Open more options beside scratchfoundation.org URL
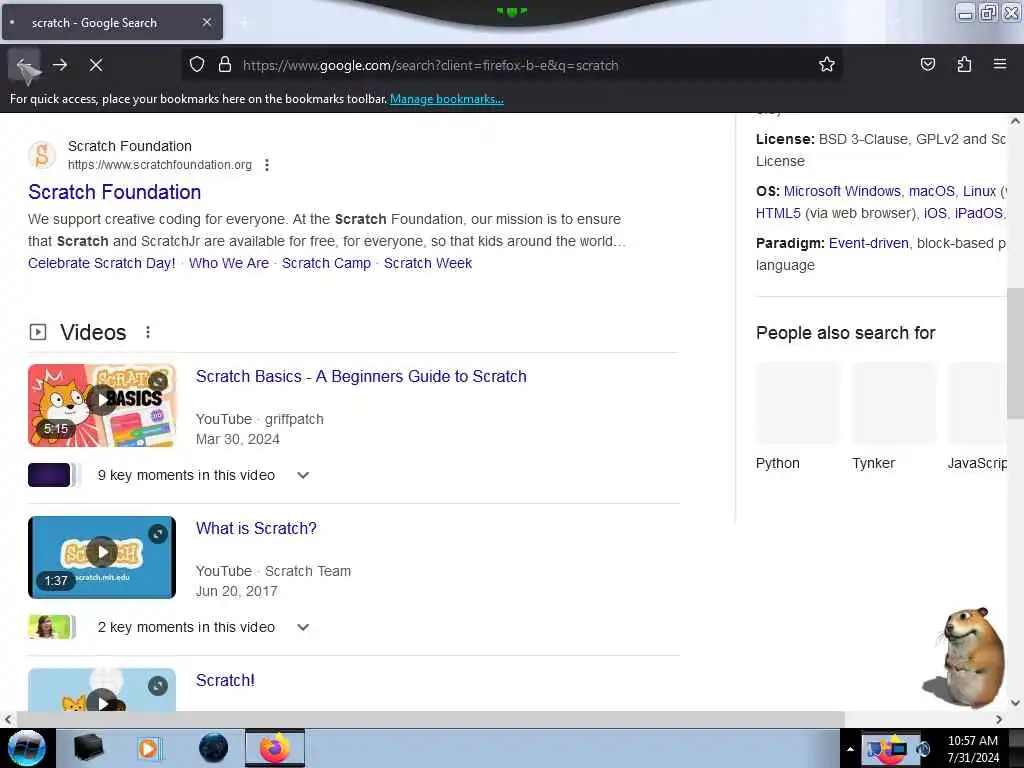This screenshot has width=1024, height=768. coord(266,165)
